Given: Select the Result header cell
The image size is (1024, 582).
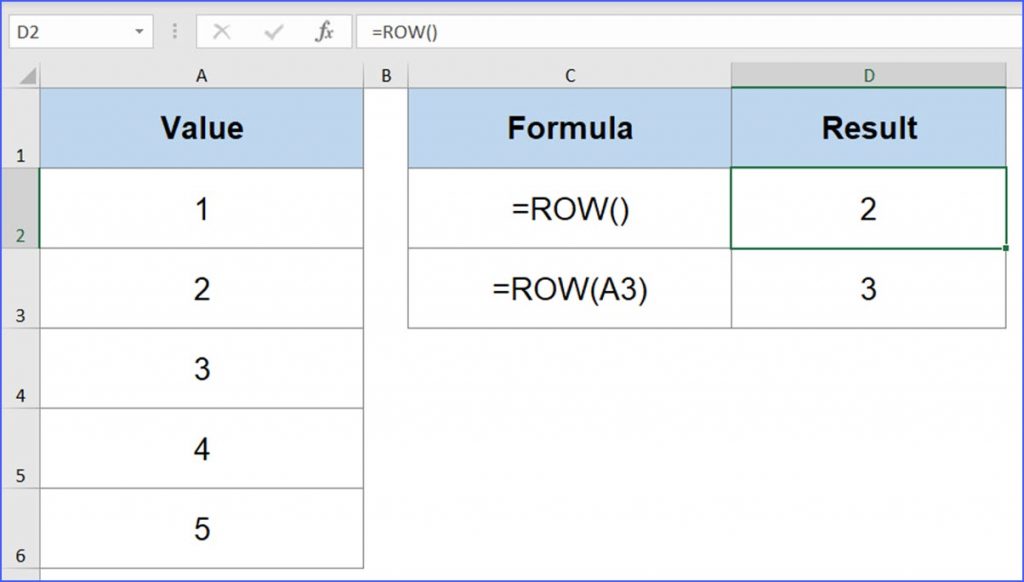Looking at the screenshot, I should (x=868, y=128).
